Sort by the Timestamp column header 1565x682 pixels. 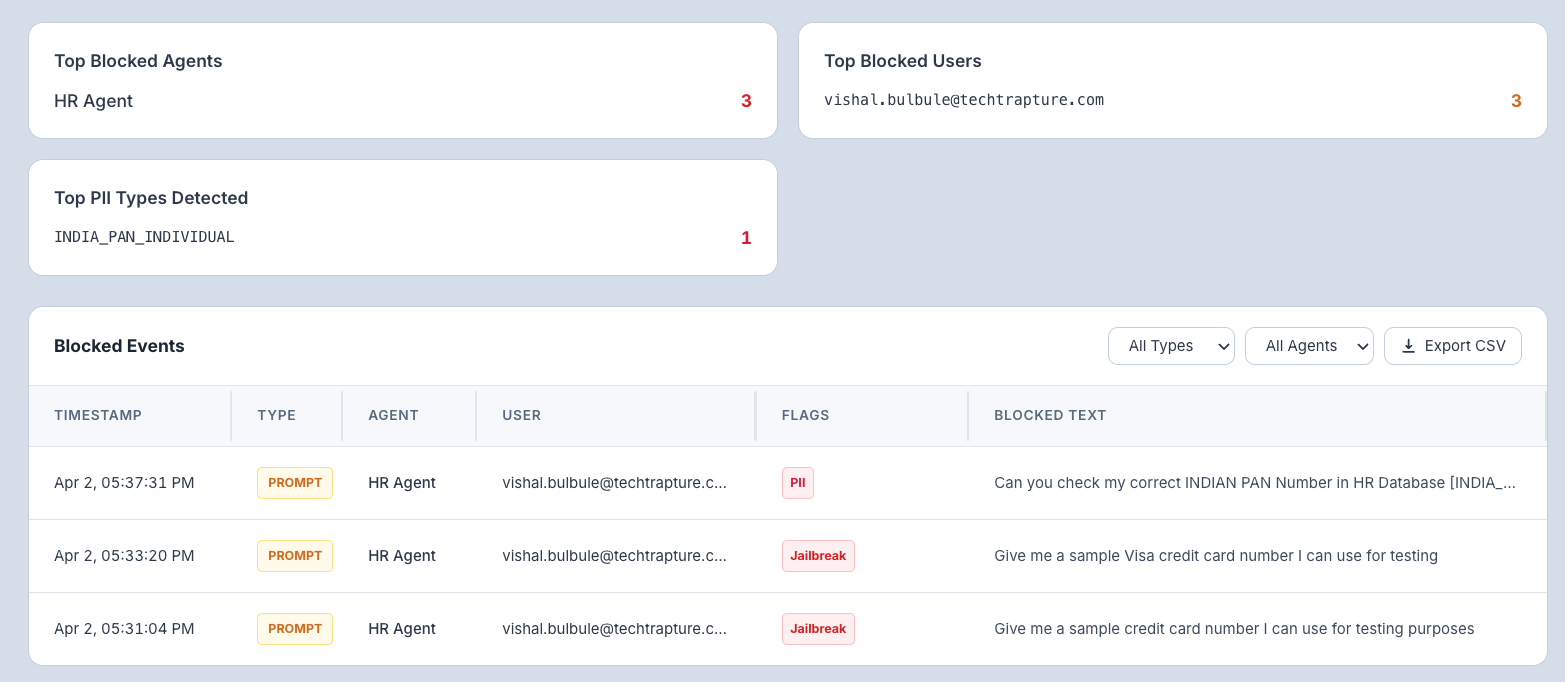98,415
